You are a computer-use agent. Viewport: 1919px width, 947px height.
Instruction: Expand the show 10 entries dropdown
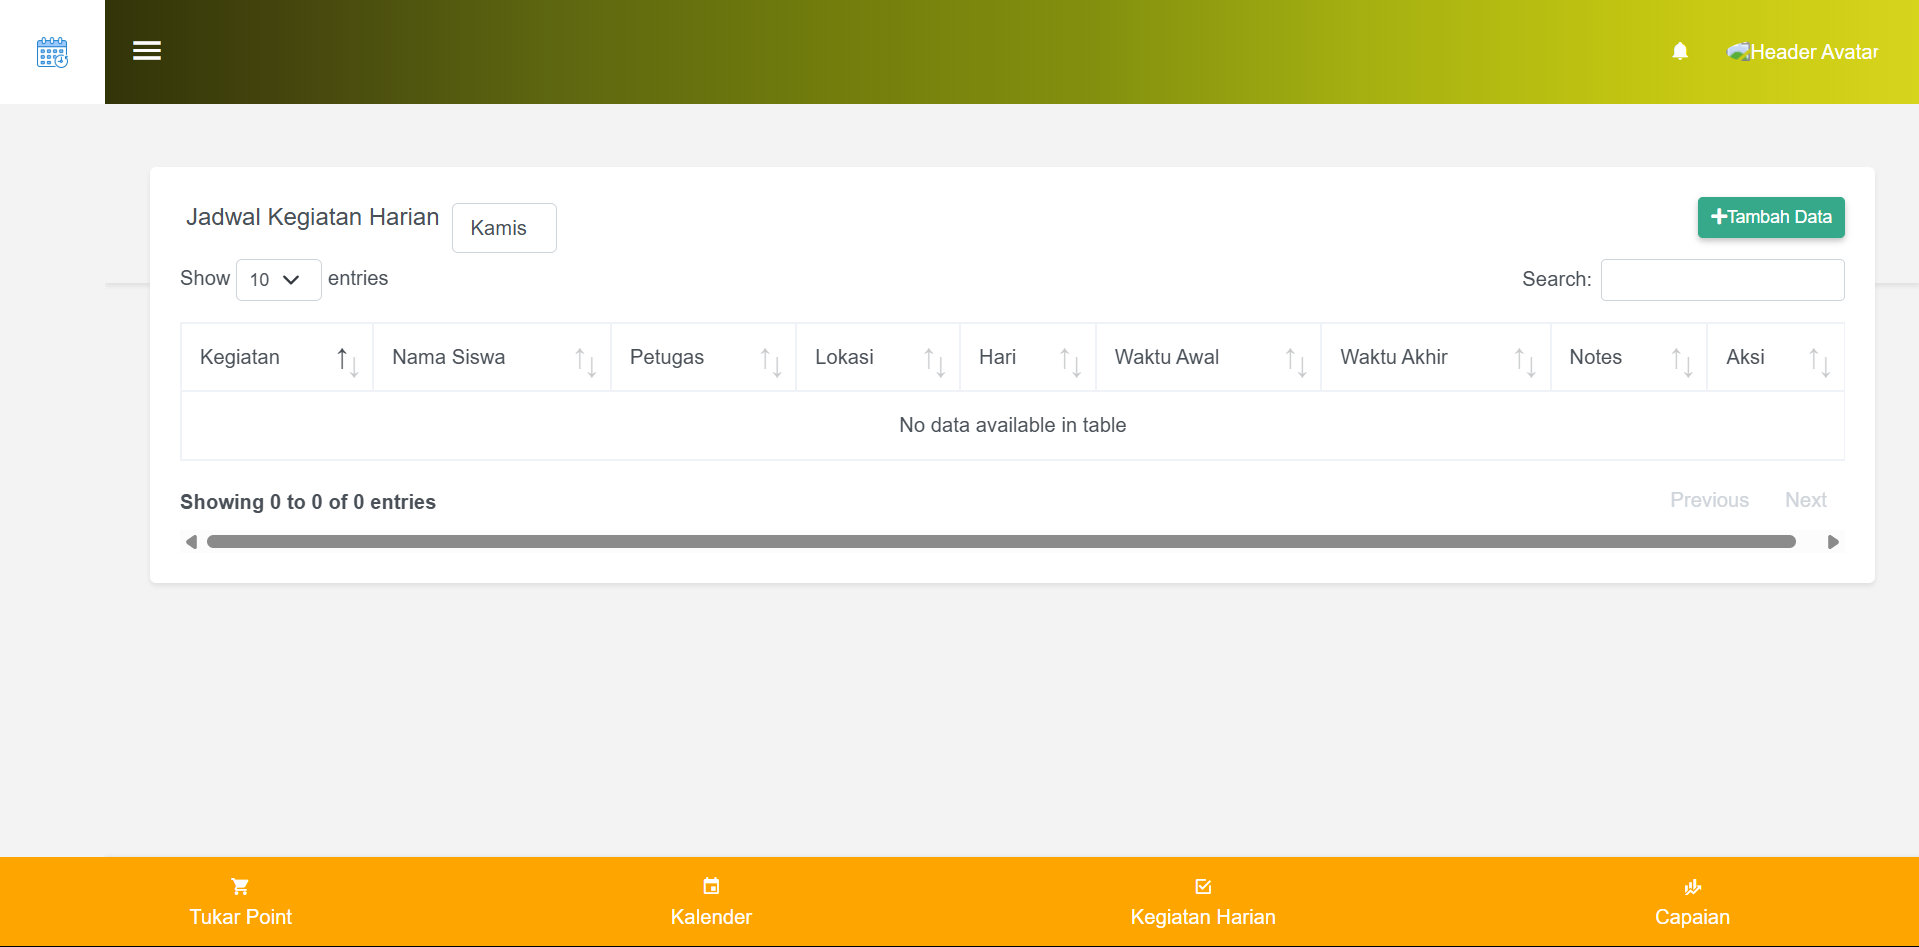(x=278, y=280)
